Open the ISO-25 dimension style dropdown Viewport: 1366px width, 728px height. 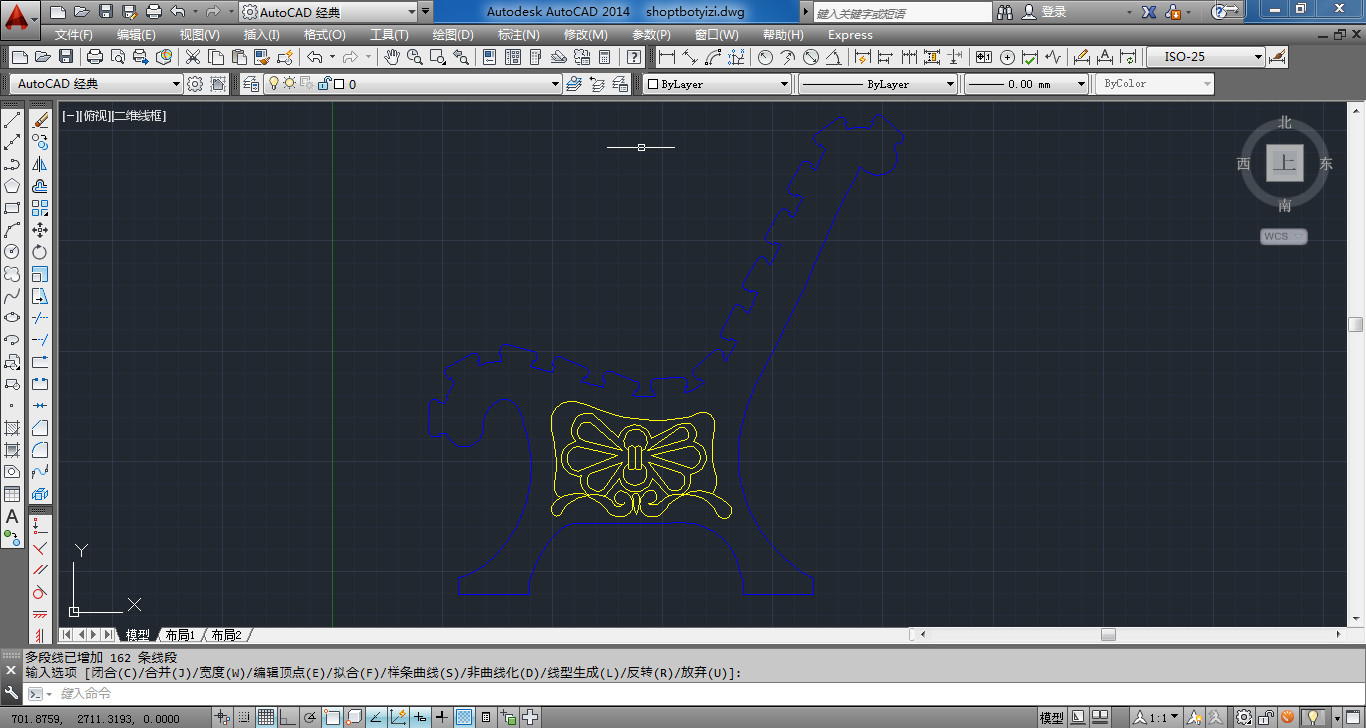[x=1206, y=57]
